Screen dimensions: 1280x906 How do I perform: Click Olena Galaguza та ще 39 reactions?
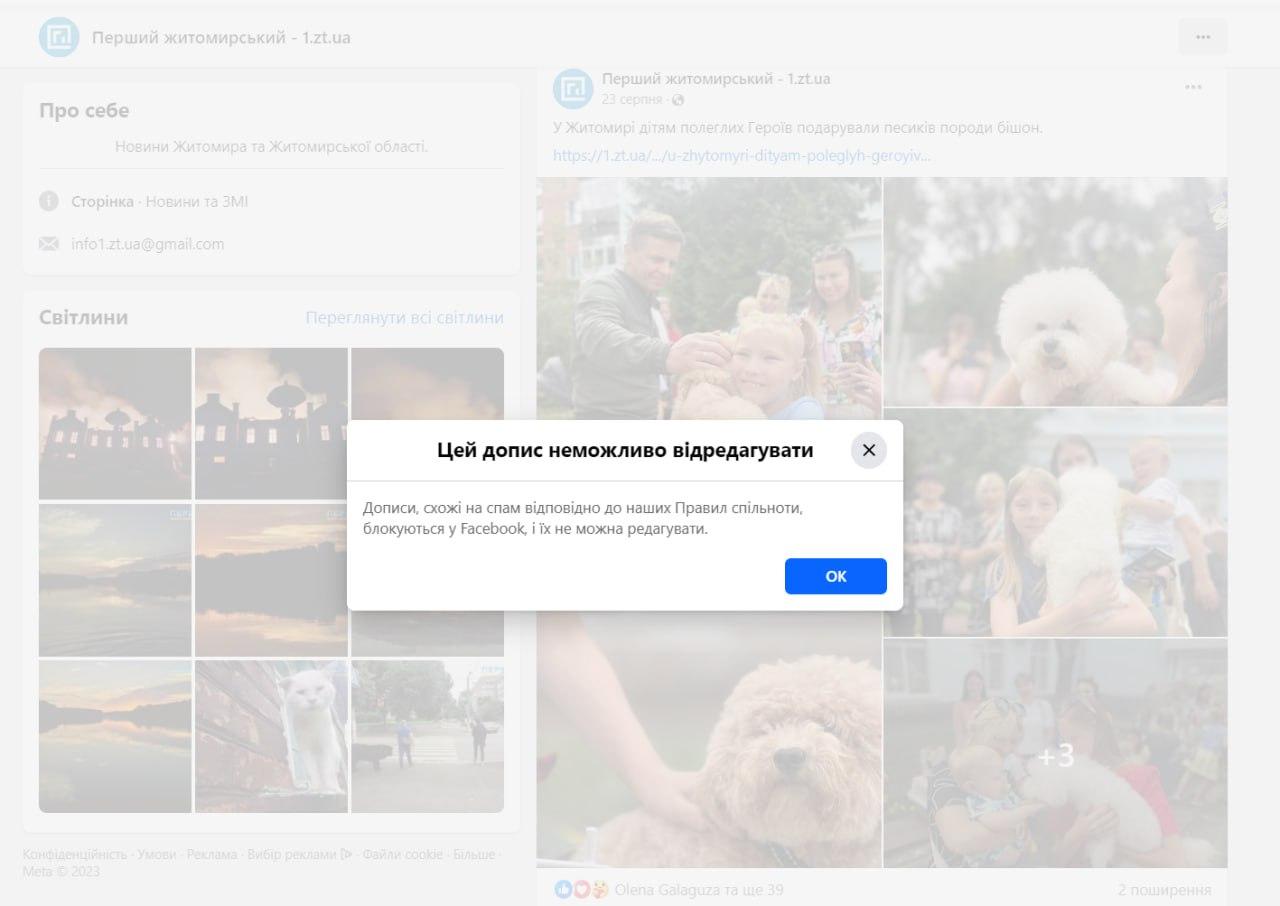tap(699, 889)
